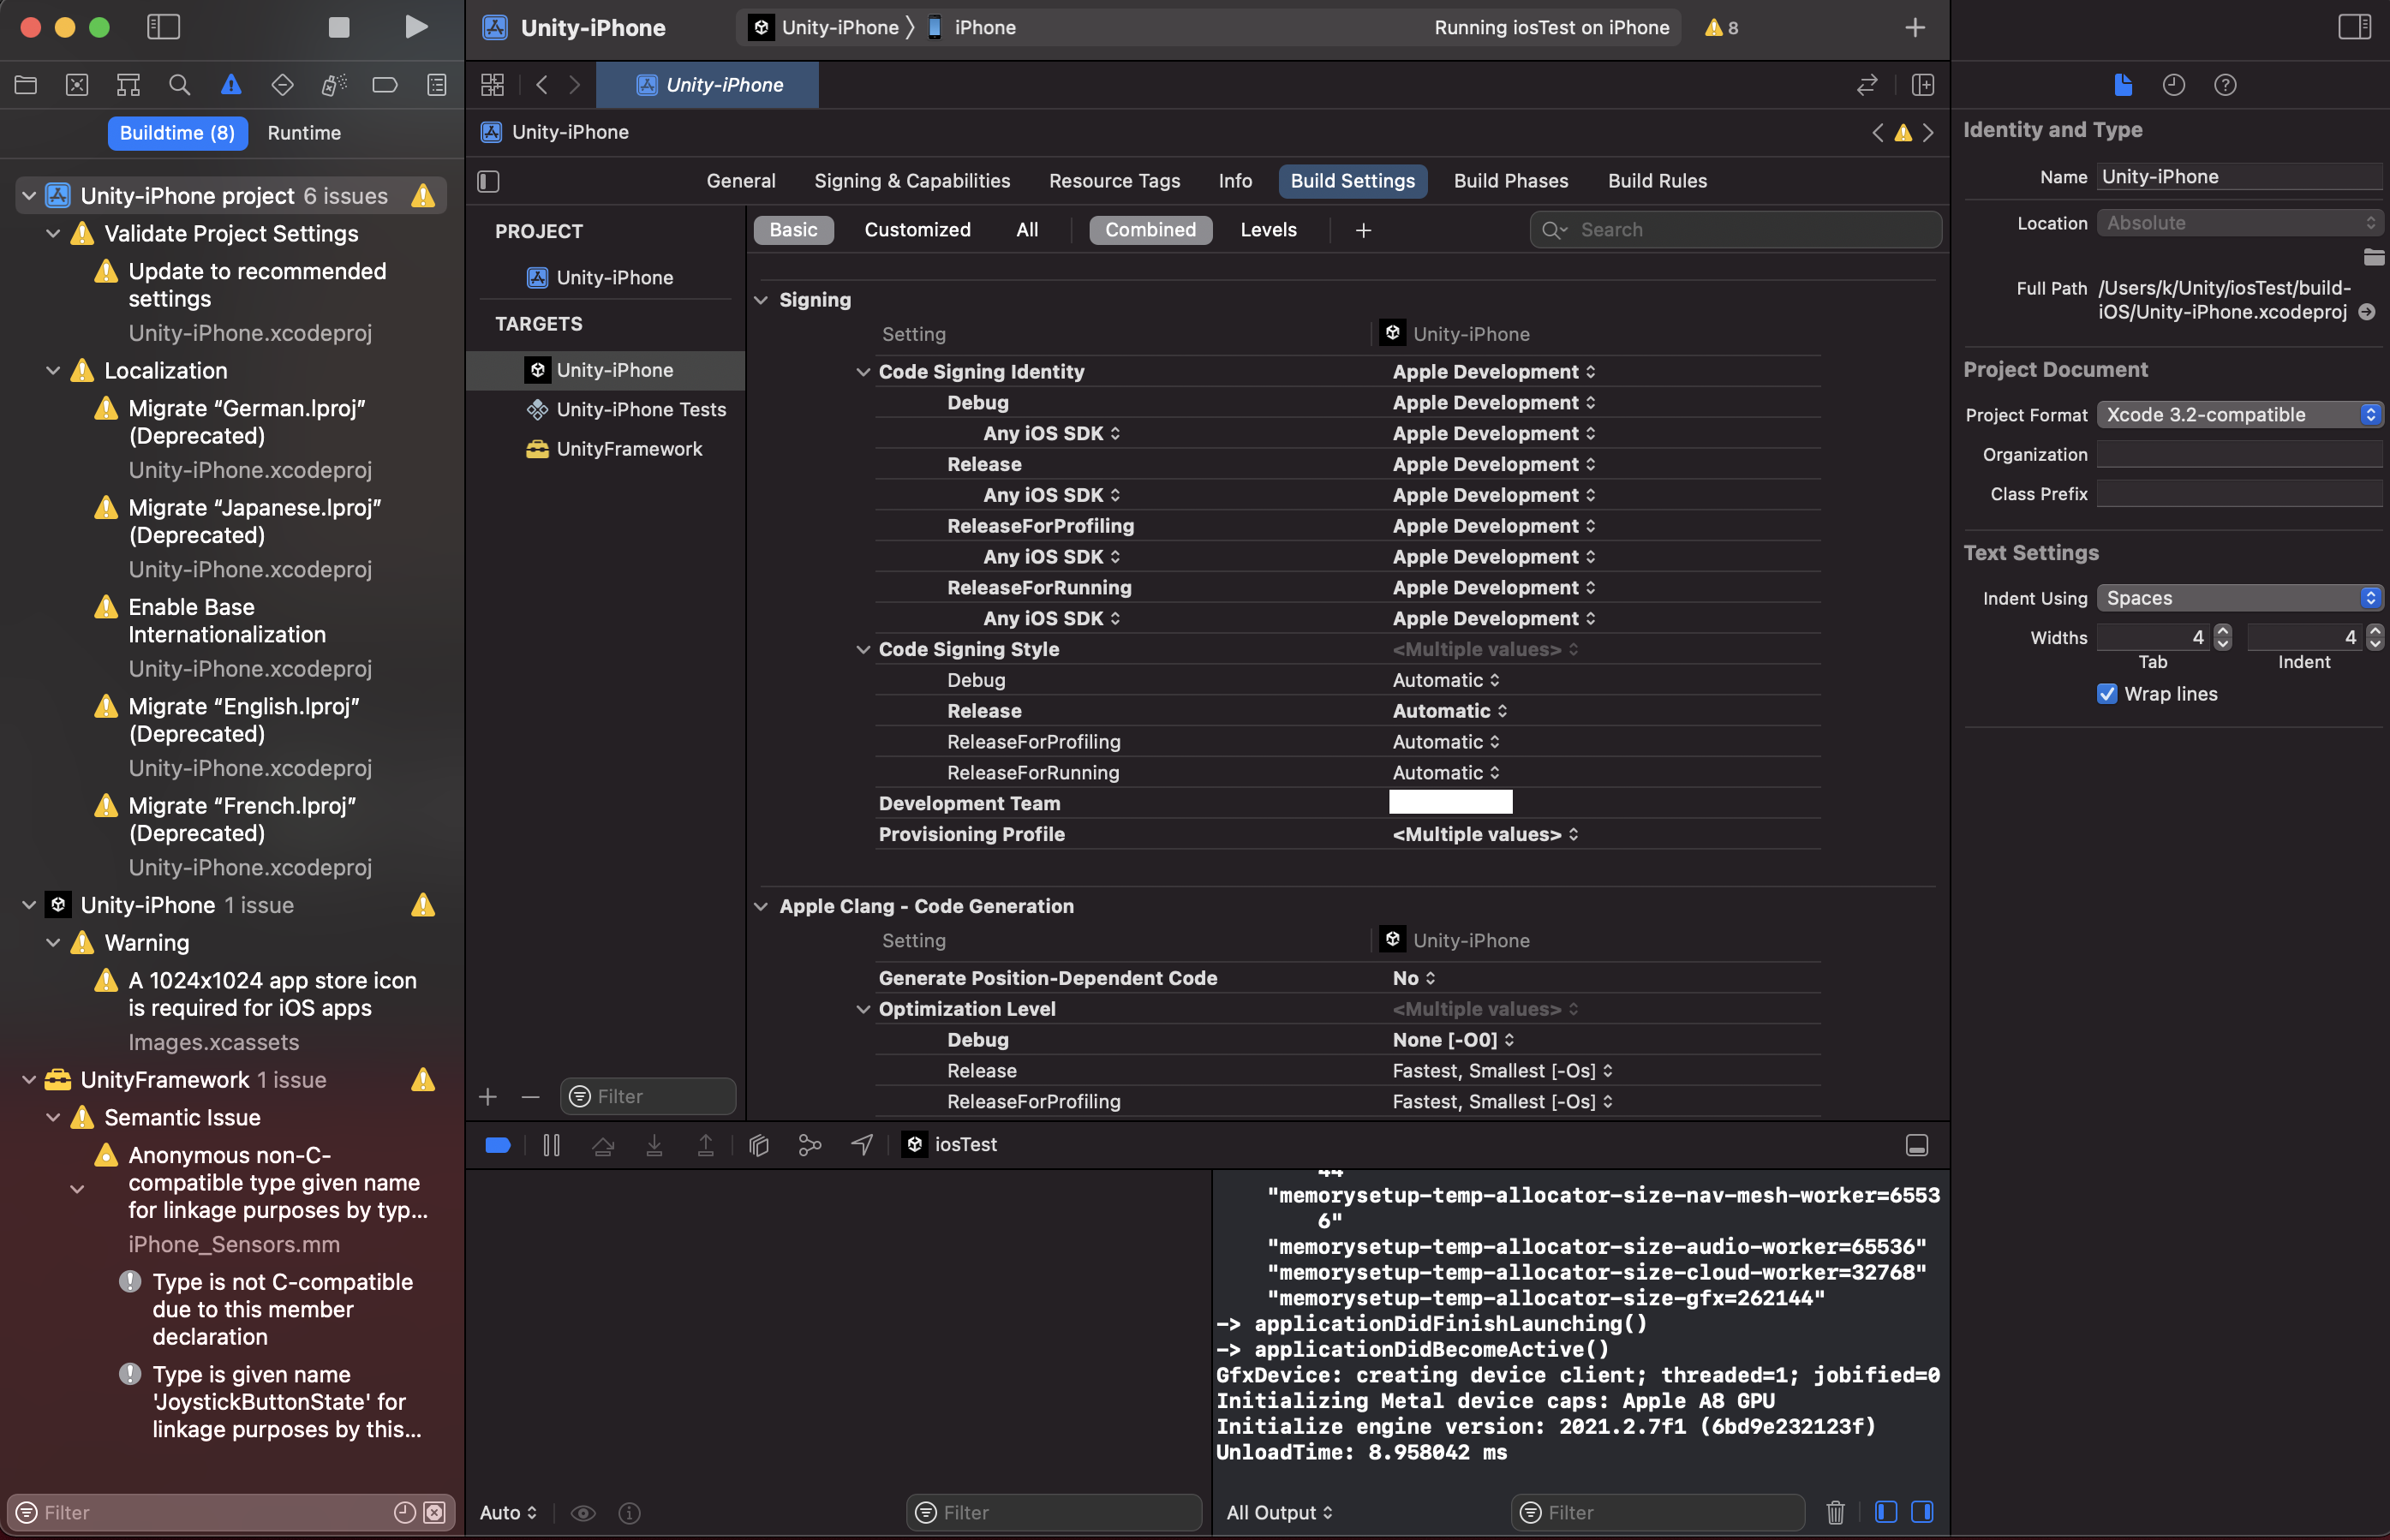Open the Project Format dropdown

(2239, 414)
